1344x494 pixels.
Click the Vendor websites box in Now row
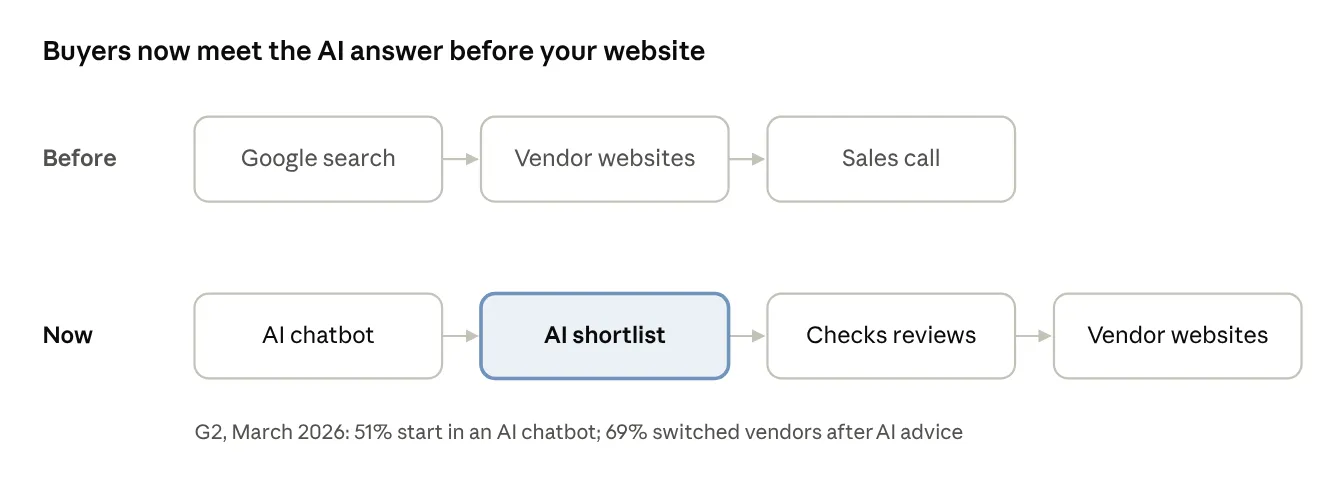(x=1178, y=336)
